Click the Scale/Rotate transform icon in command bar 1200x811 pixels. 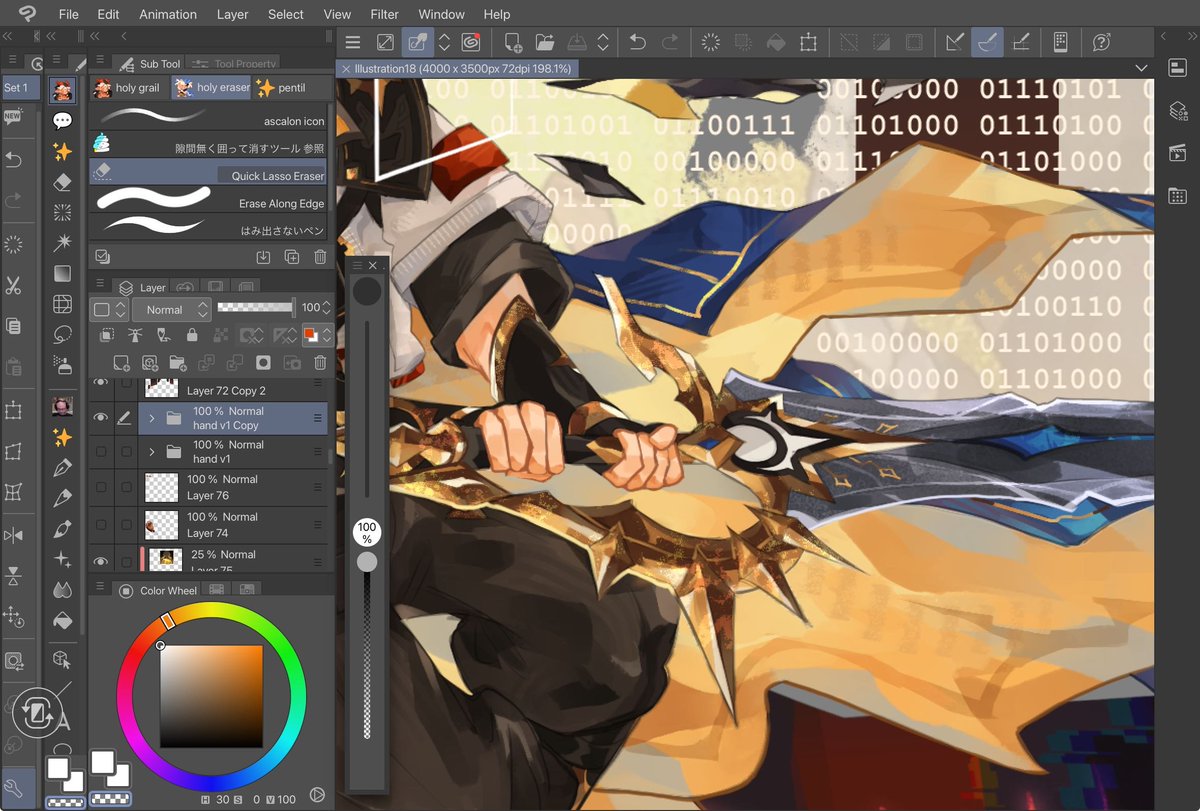[x=808, y=42]
